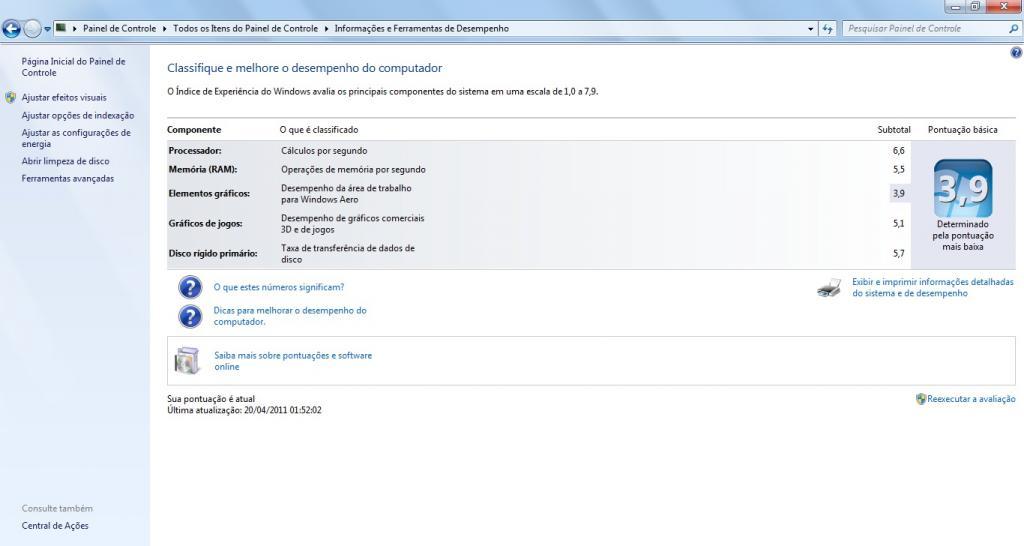Open O que estes números significam link
The width and height of the screenshot is (1024, 546).
tap(279, 287)
